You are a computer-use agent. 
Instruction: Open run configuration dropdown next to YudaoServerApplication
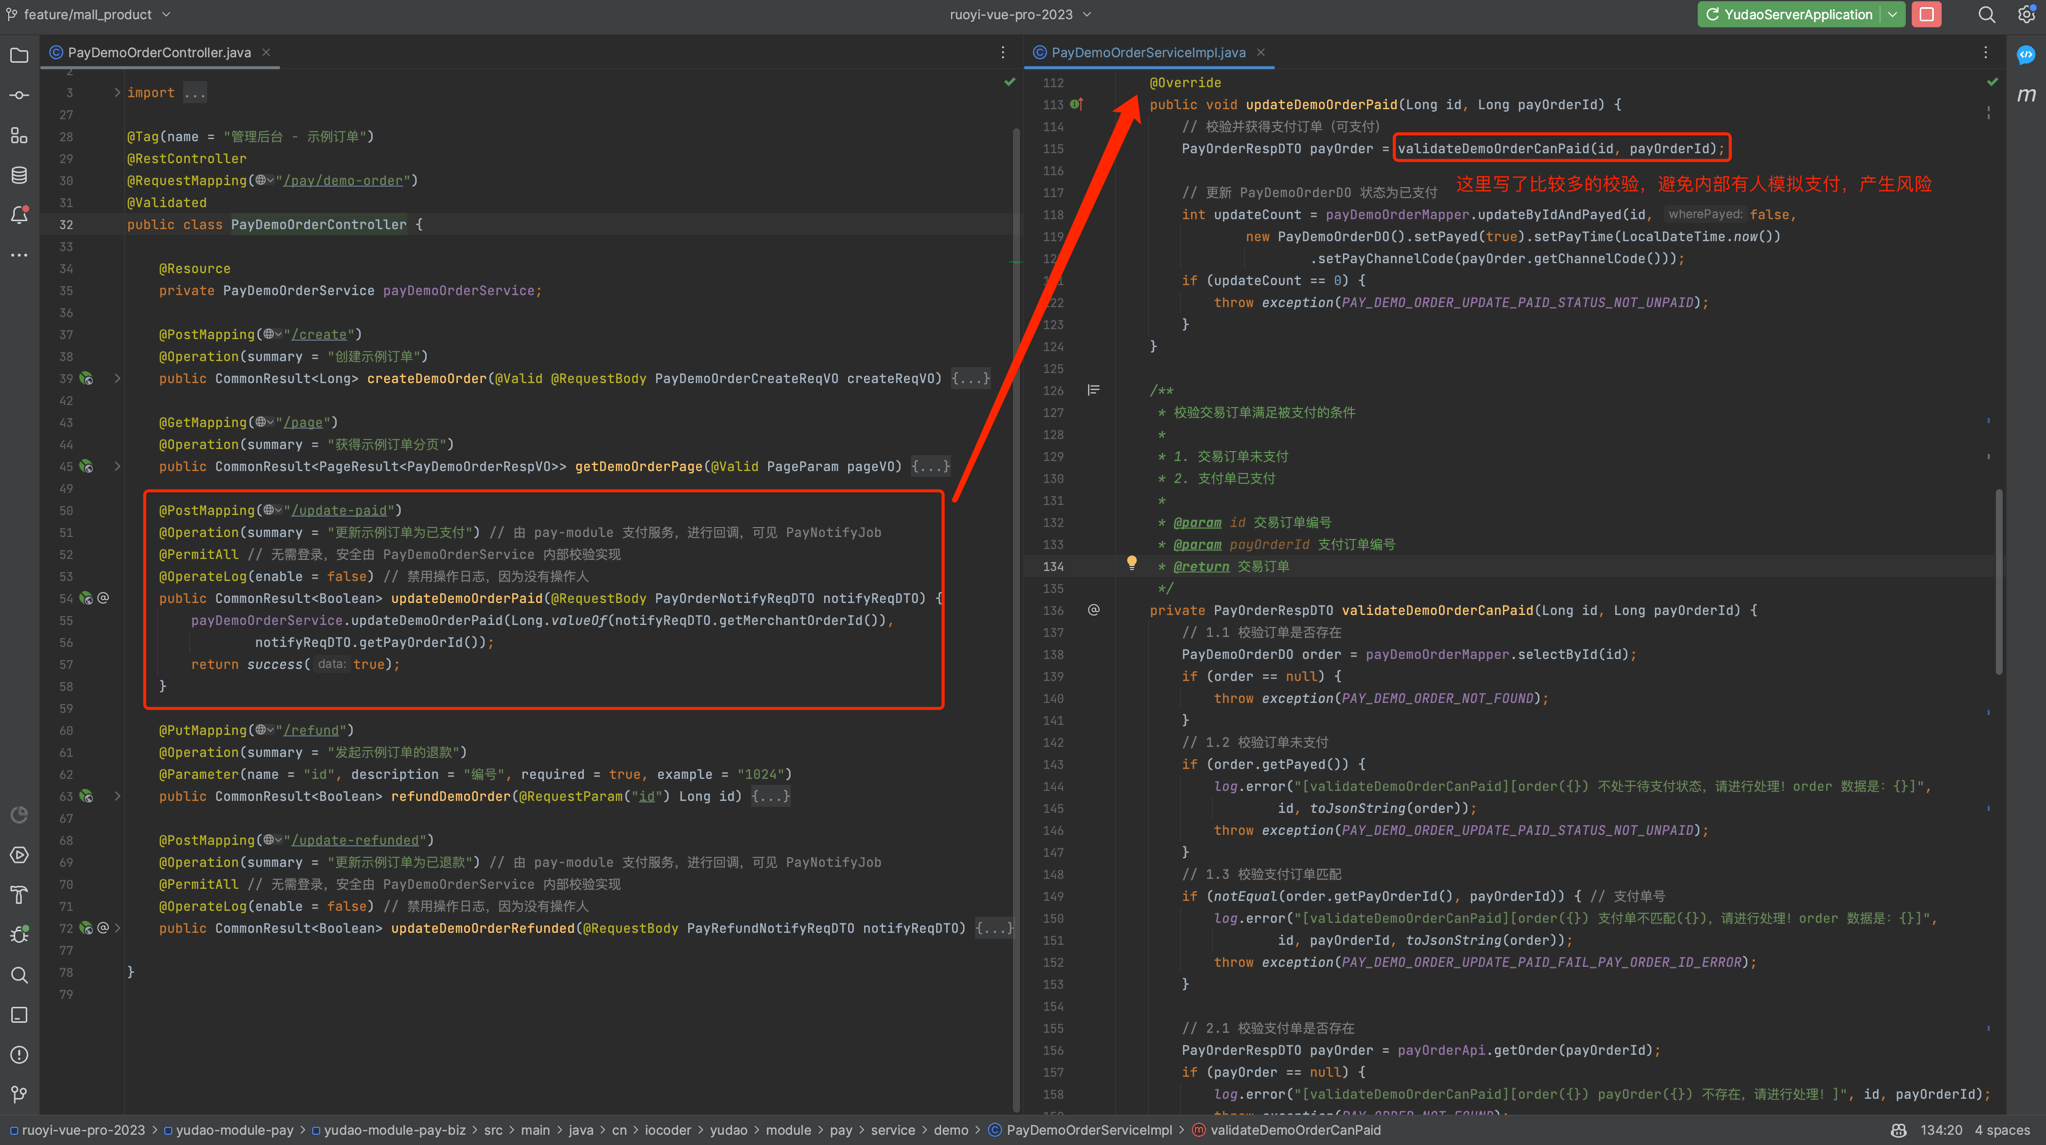coord(1893,14)
